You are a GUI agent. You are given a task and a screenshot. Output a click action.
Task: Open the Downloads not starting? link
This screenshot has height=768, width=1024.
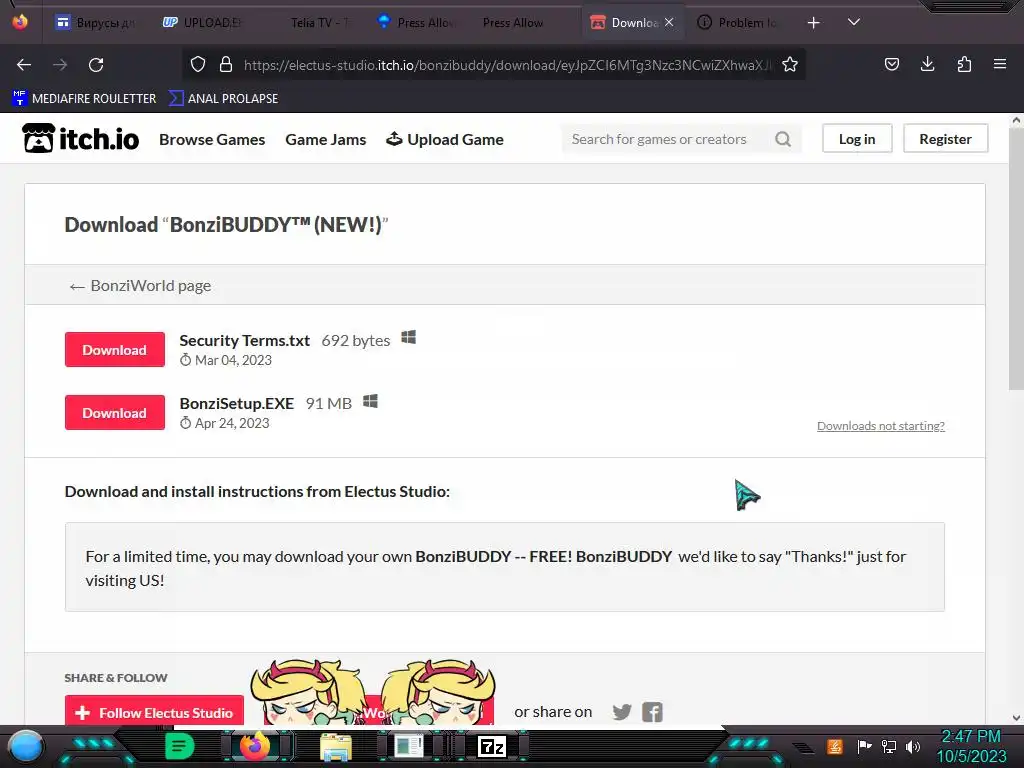click(x=880, y=426)
